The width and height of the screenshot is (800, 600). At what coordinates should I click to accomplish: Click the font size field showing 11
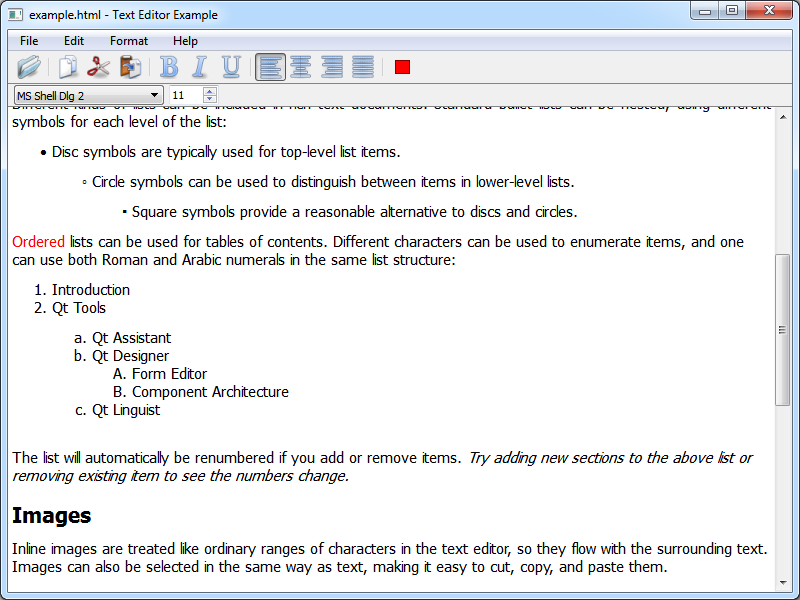pos(186,95)
